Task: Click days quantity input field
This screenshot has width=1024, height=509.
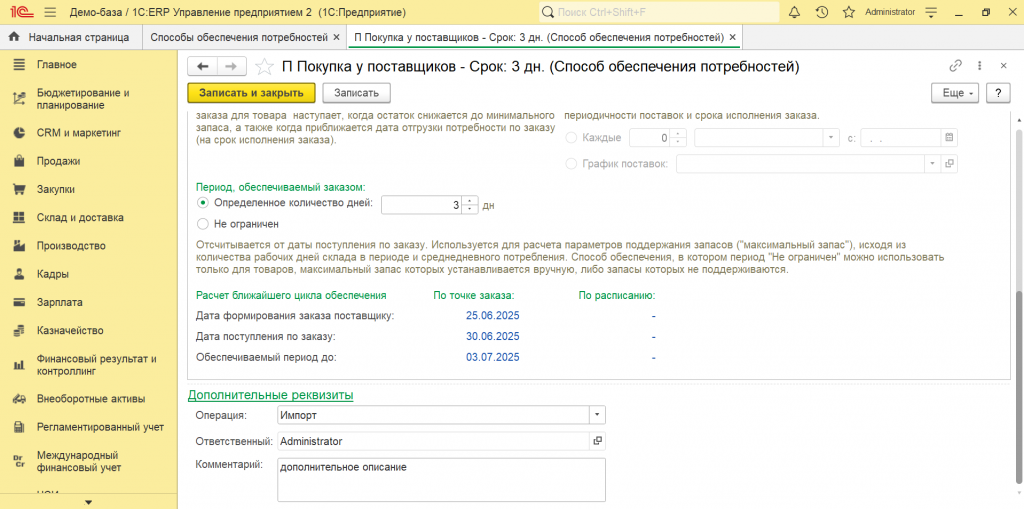Action: pos(422,205)
